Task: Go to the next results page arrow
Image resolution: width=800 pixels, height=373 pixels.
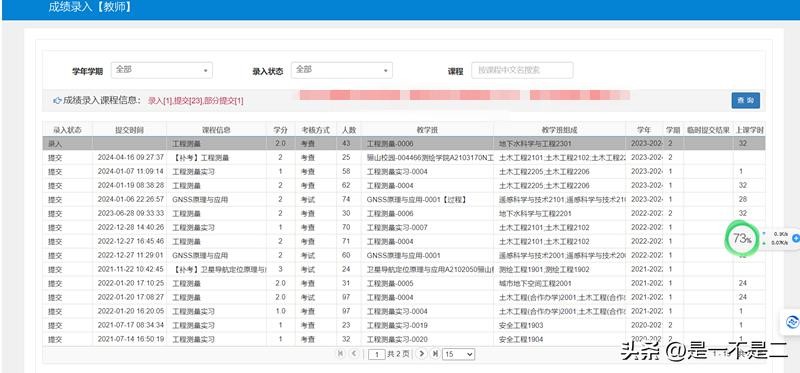Action: click(421, 354)
